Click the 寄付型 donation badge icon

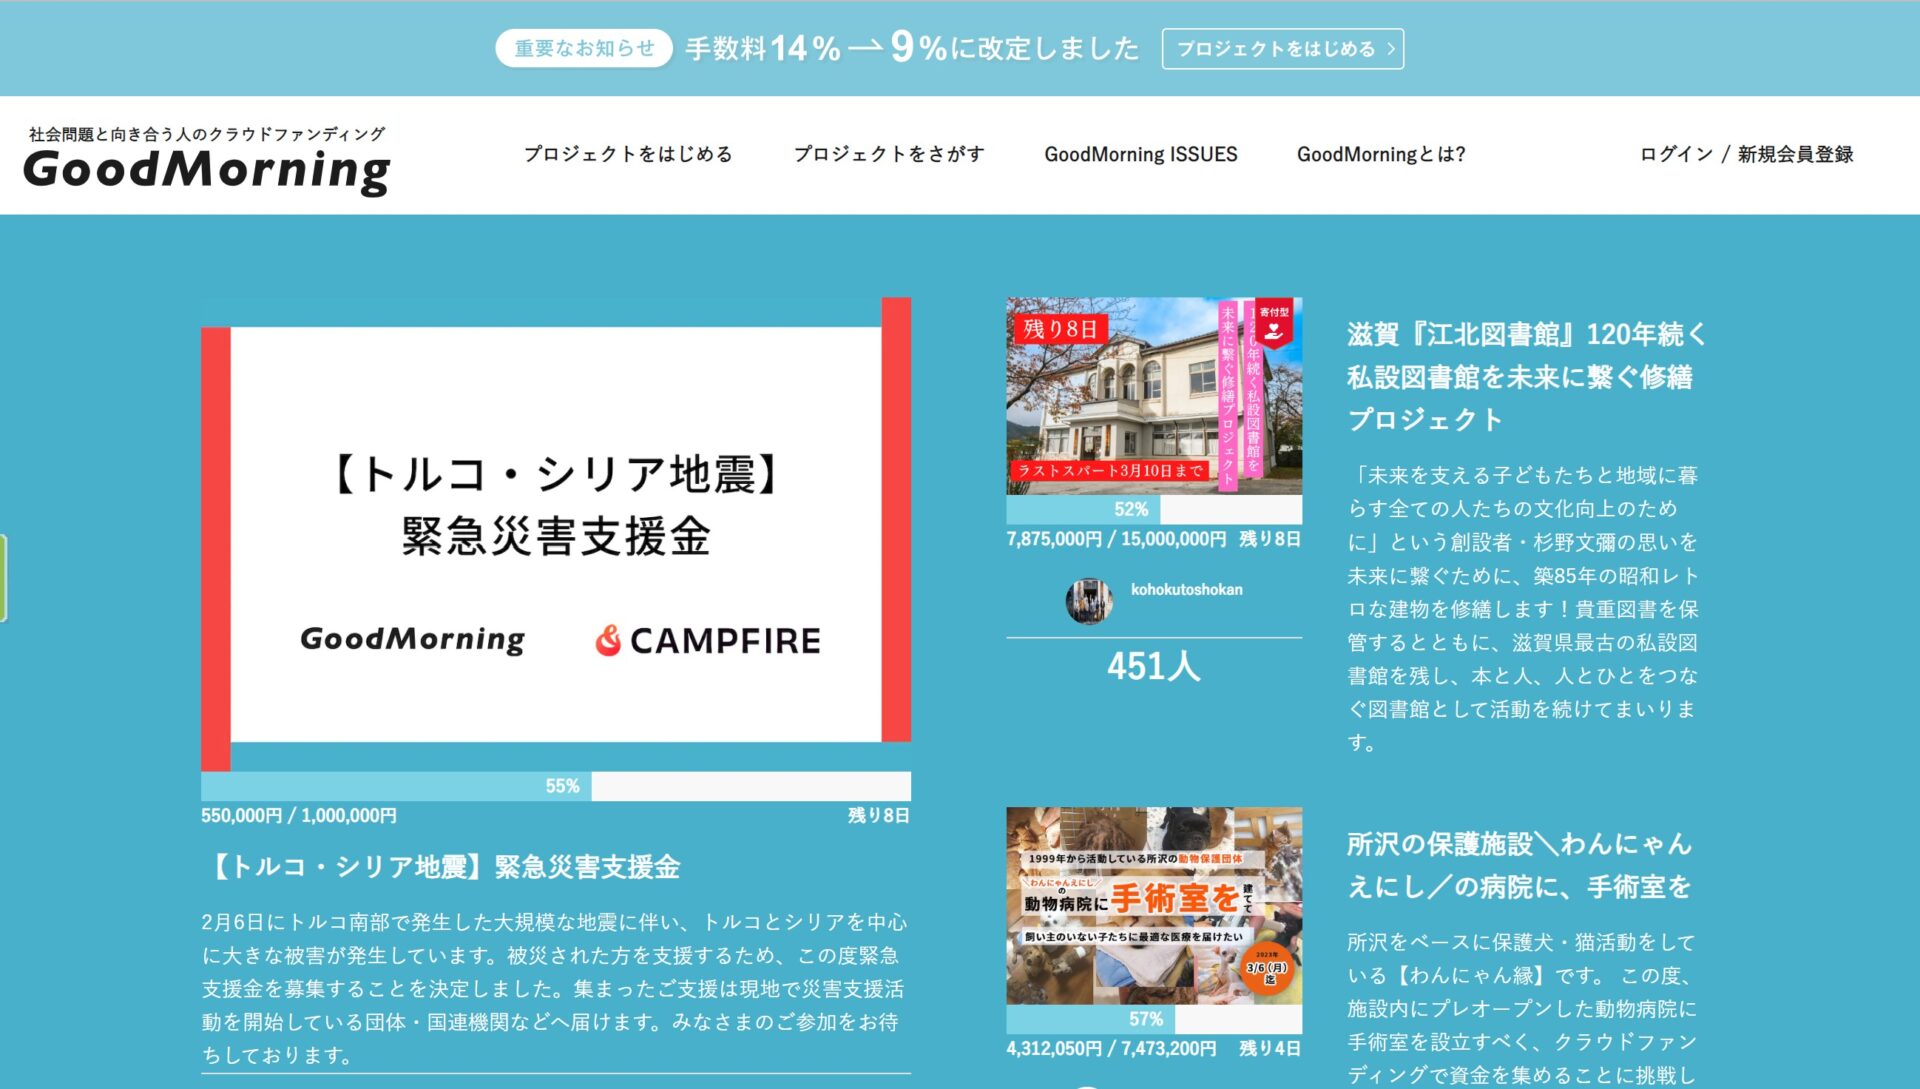(1274, 325)
